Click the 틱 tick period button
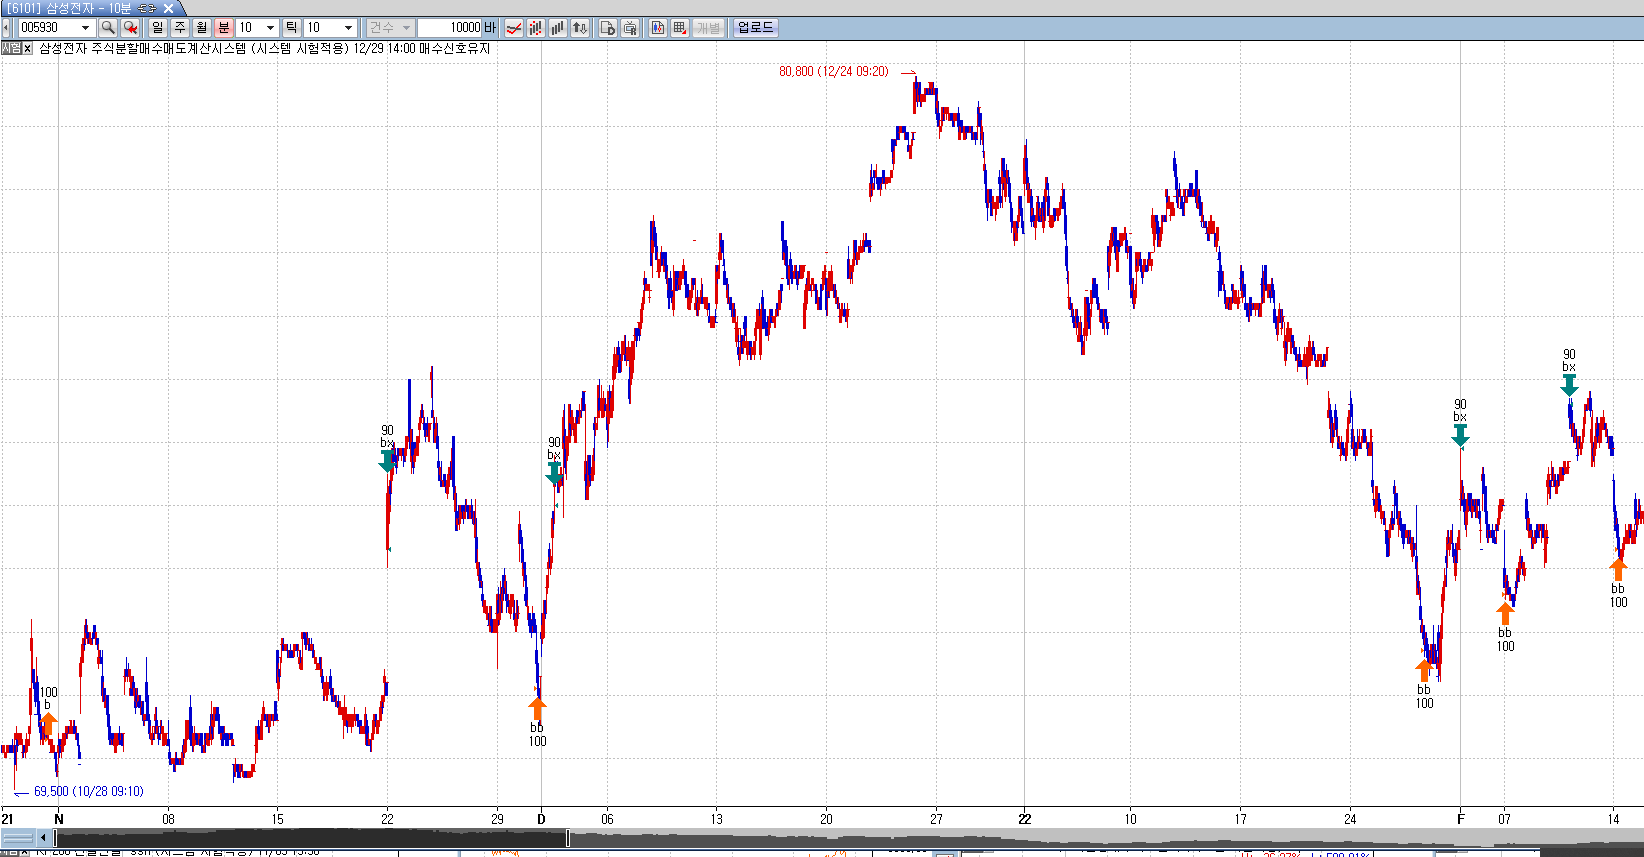The width and height of the screenshot is (1644, 857). (x=292, y=28)
